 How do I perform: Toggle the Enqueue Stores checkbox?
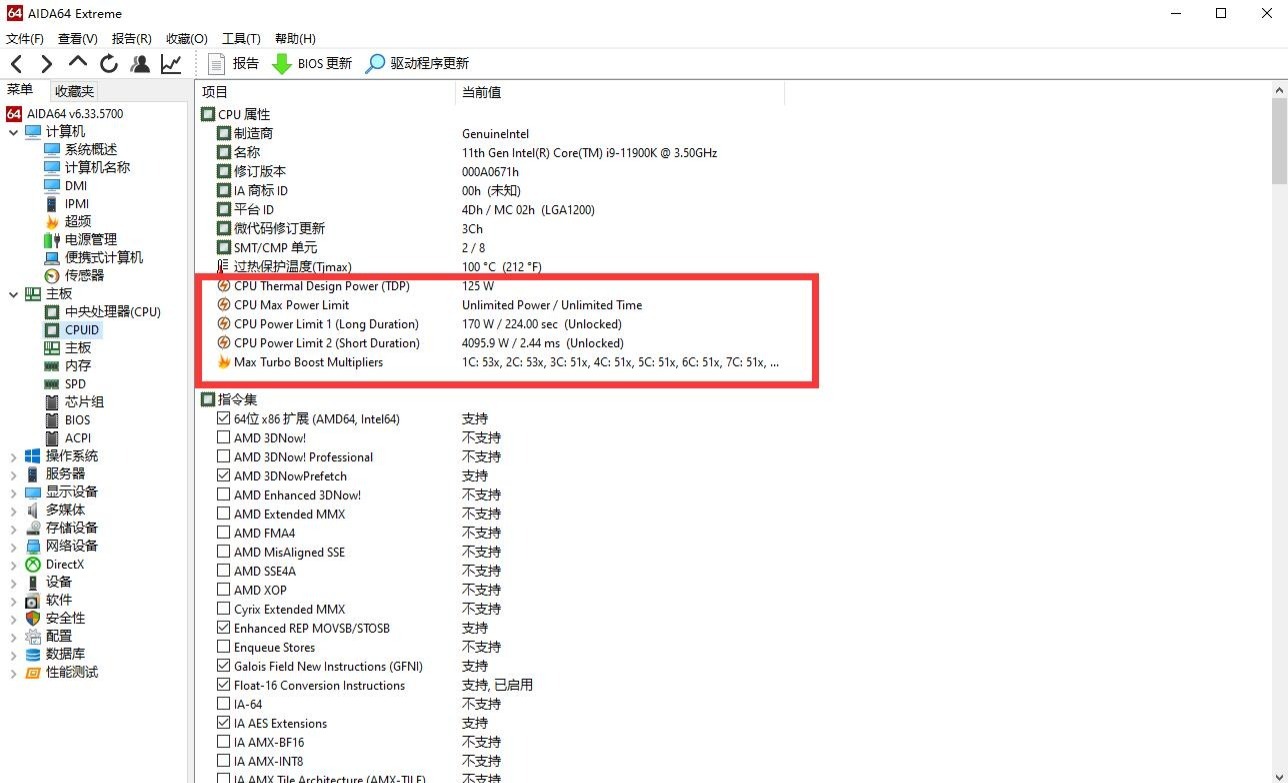point(224,647)
